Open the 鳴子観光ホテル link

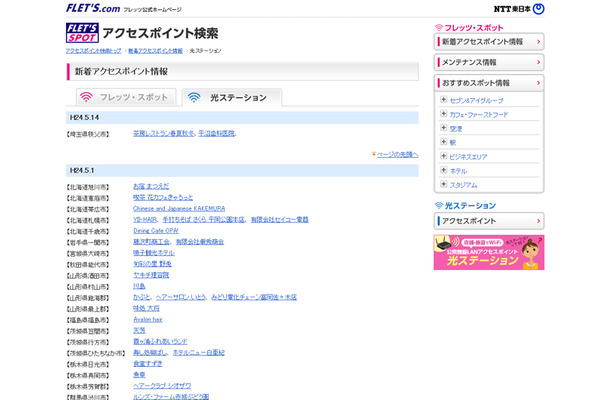click(154, 253)
